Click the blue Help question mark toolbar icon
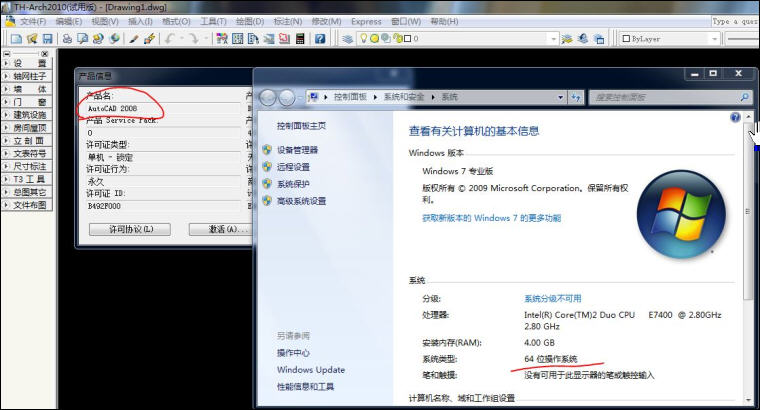The height and width of the screenshot is (410, 760). coord(320,39)
